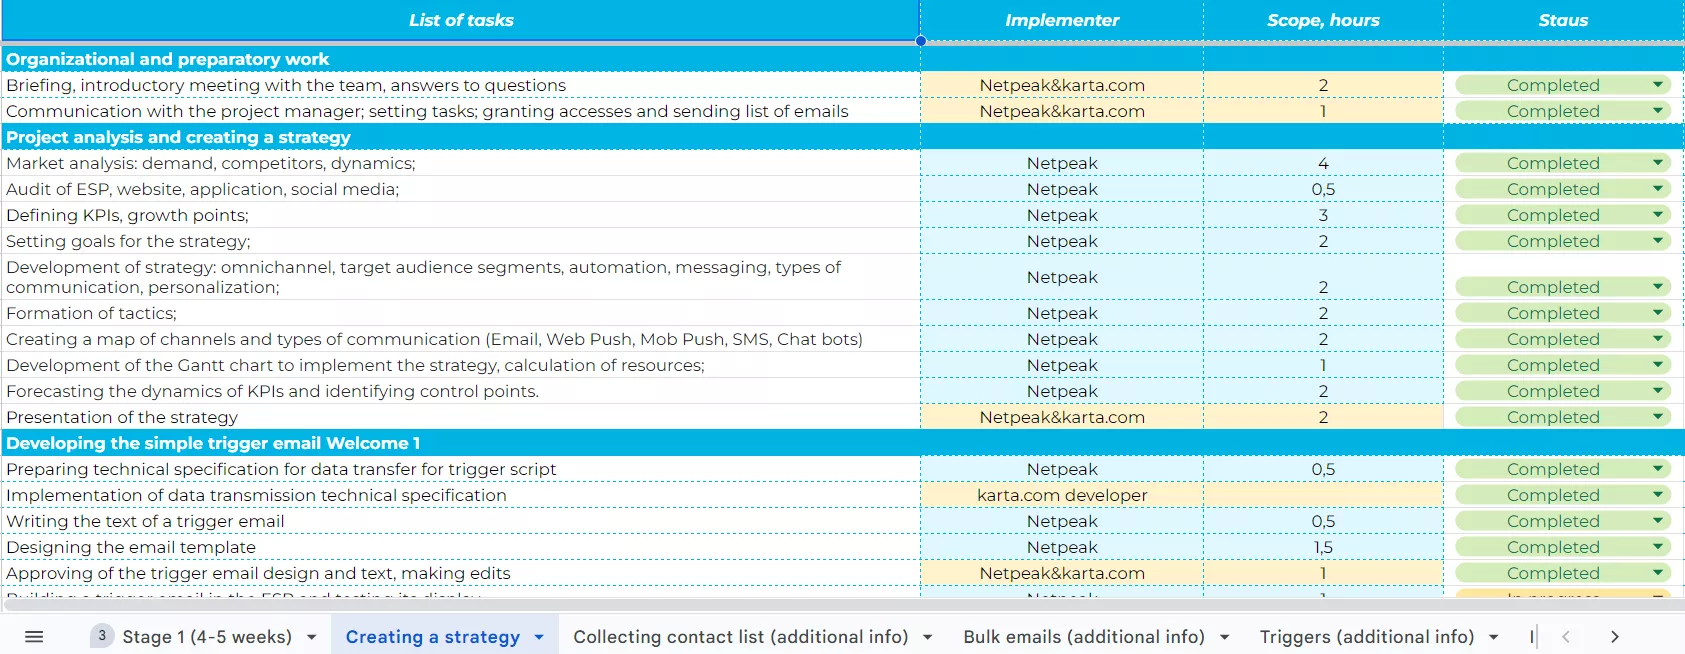Open Stage 1 (4-5 weeks) tab menu arrow
Viewport: 1685px width, 654px height.
[x=312, y=637]
